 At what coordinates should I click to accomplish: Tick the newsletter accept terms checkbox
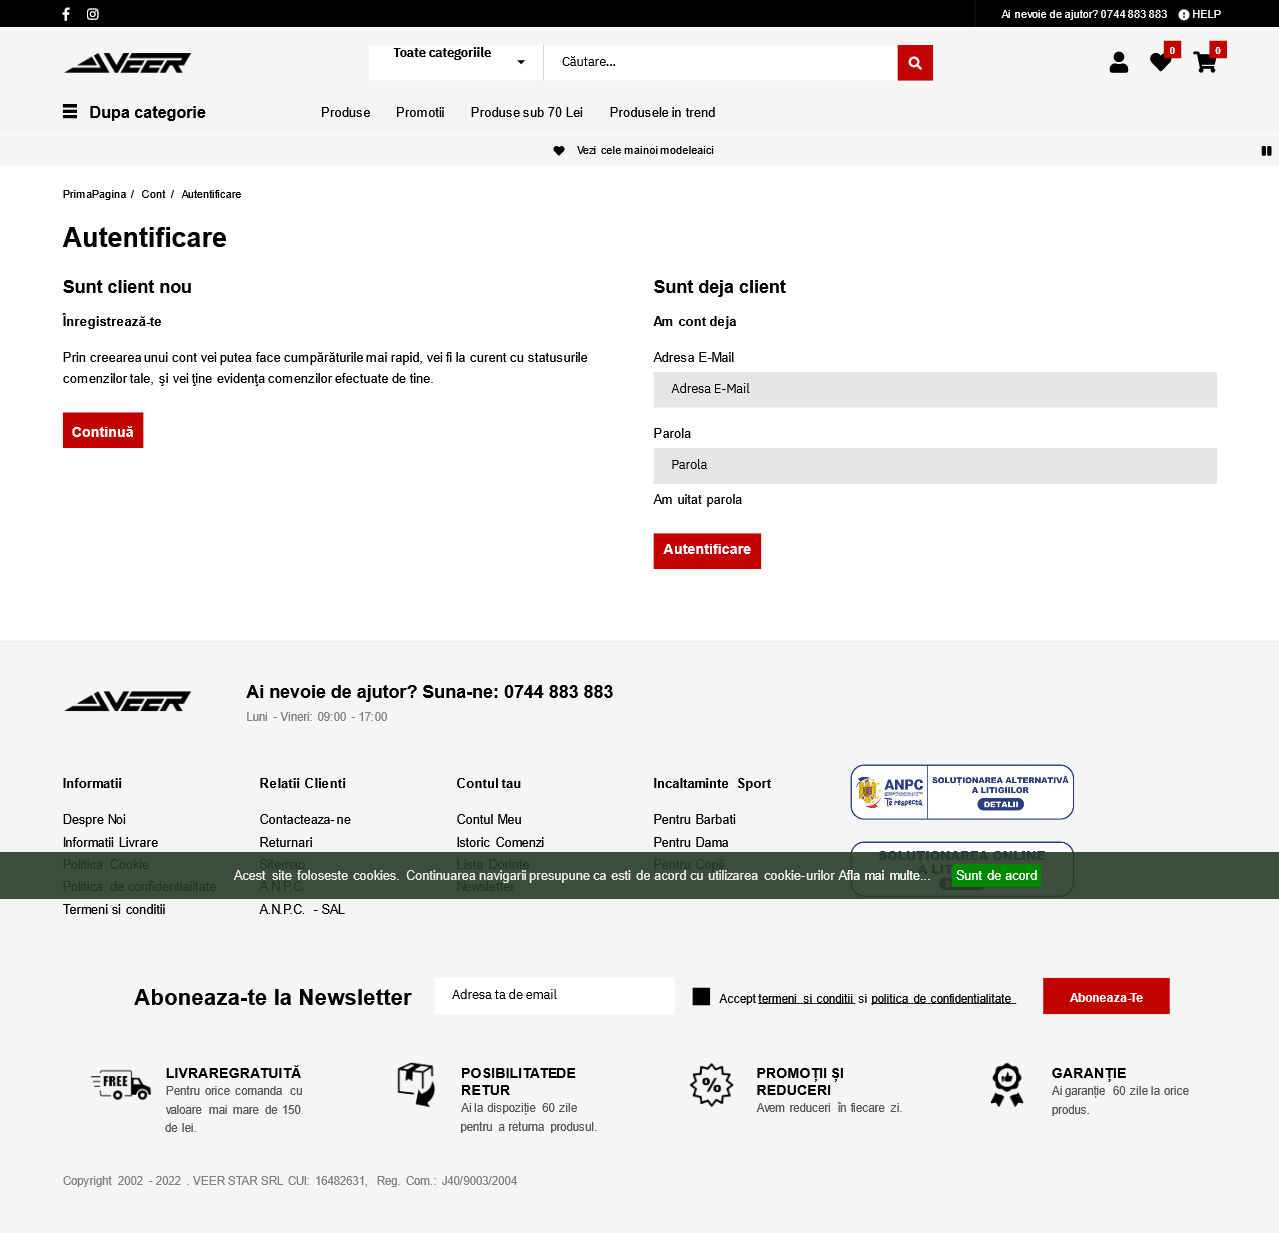701,997
